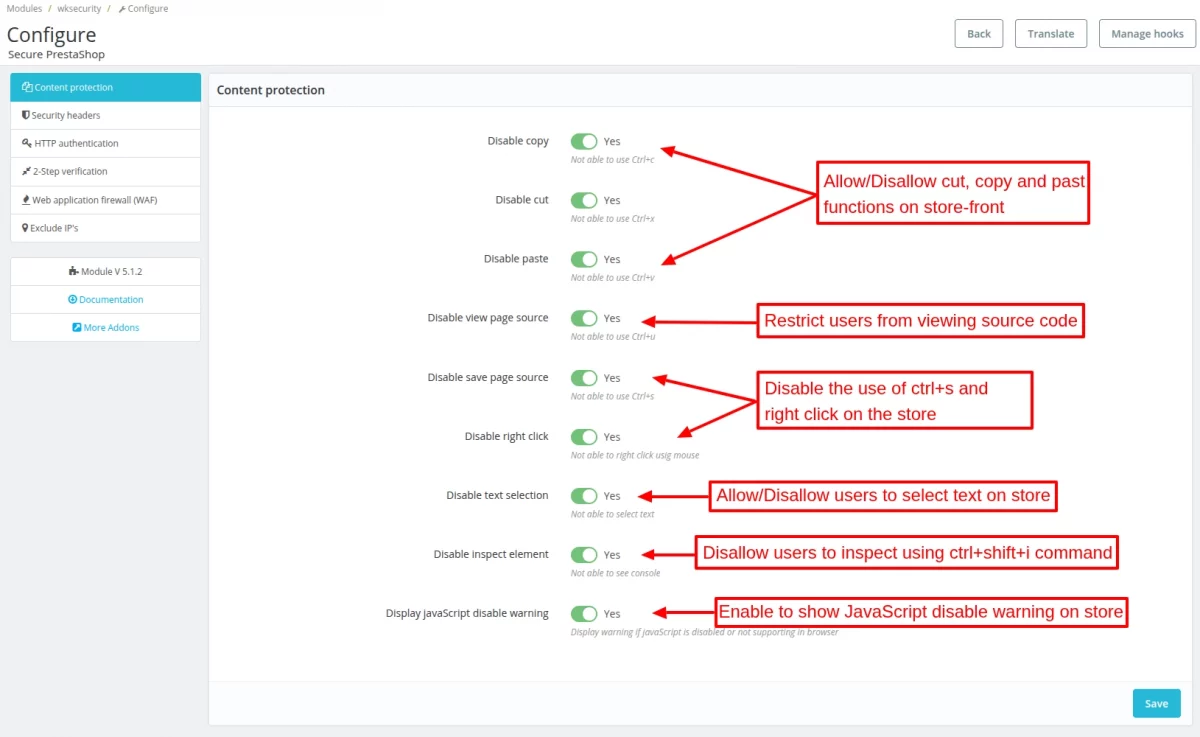Open Modules from the breadcrumb
The height and width of the screenshot is (737, 1200).
click(x=25, y=8)
